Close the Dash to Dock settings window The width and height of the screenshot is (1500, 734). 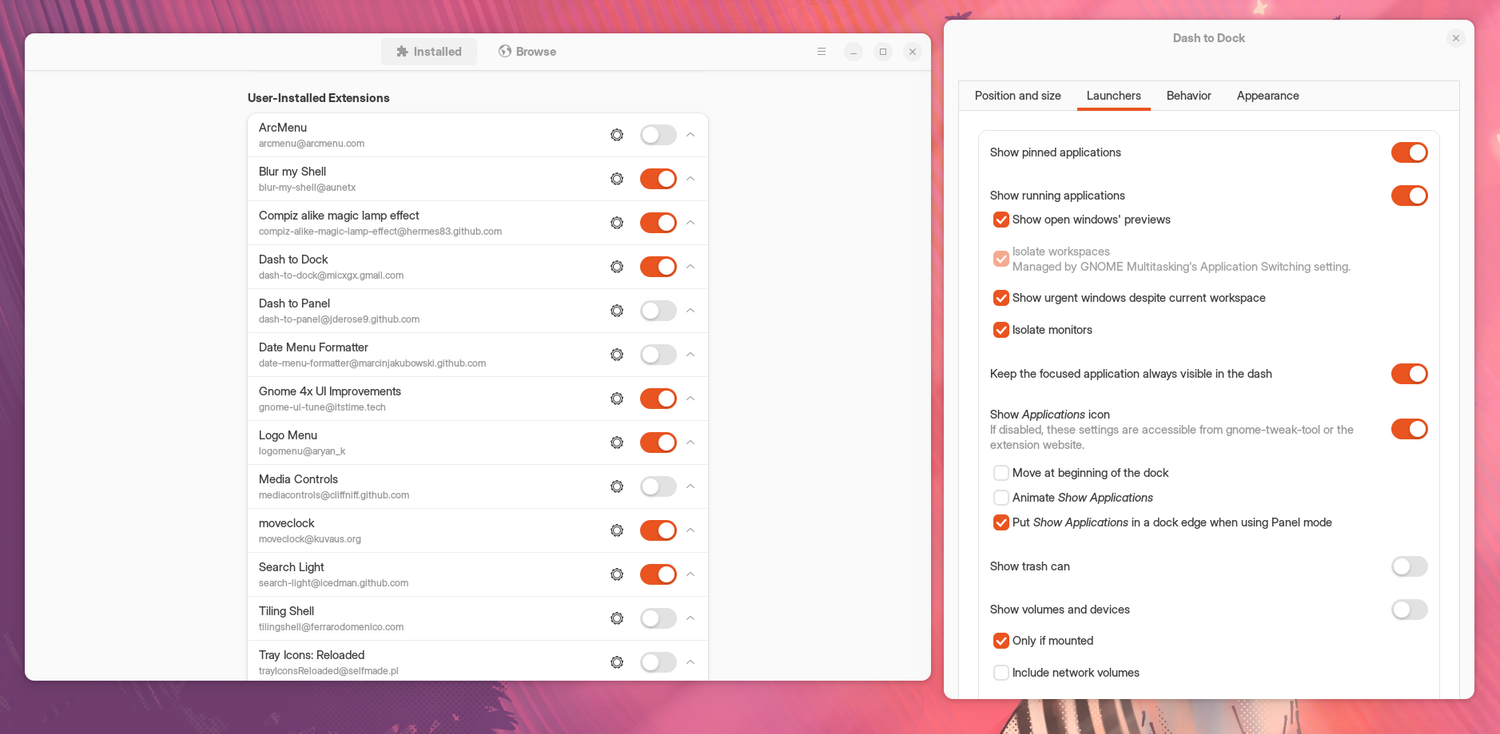pos(1455,39)
